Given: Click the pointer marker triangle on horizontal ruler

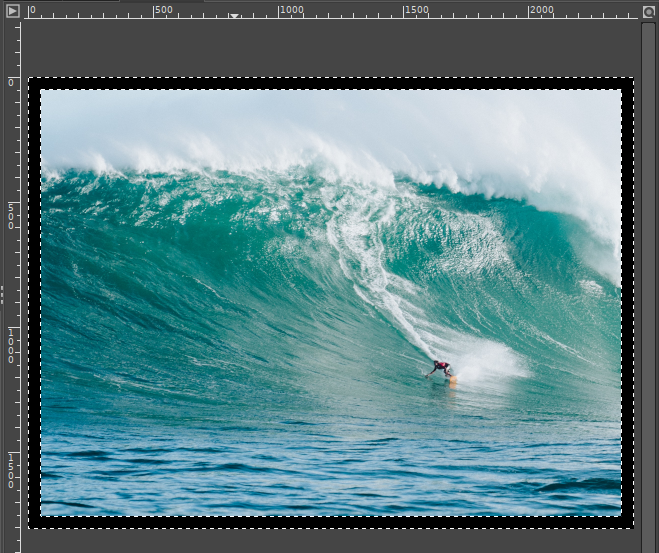Looking at the screenshot, I should [234, 15].
